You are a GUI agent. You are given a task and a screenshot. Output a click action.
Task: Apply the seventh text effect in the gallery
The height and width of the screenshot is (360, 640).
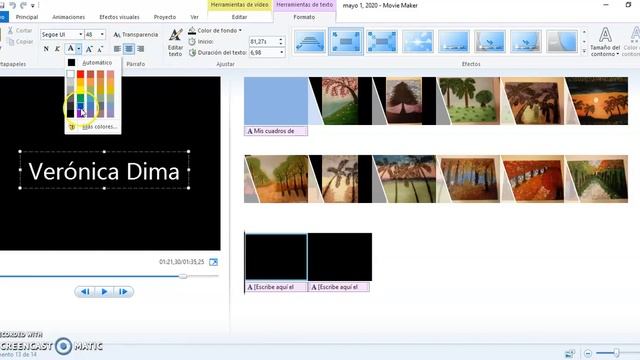click(526, 41)
